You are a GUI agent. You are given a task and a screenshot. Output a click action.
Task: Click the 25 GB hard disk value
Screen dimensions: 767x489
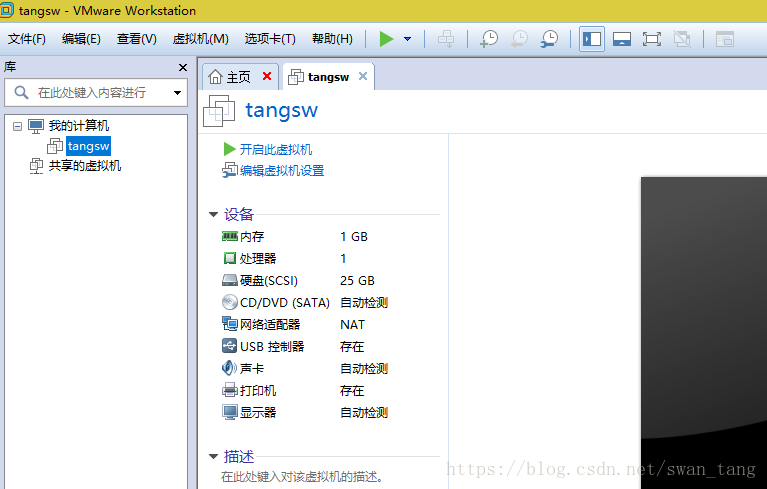coord(358,281)
